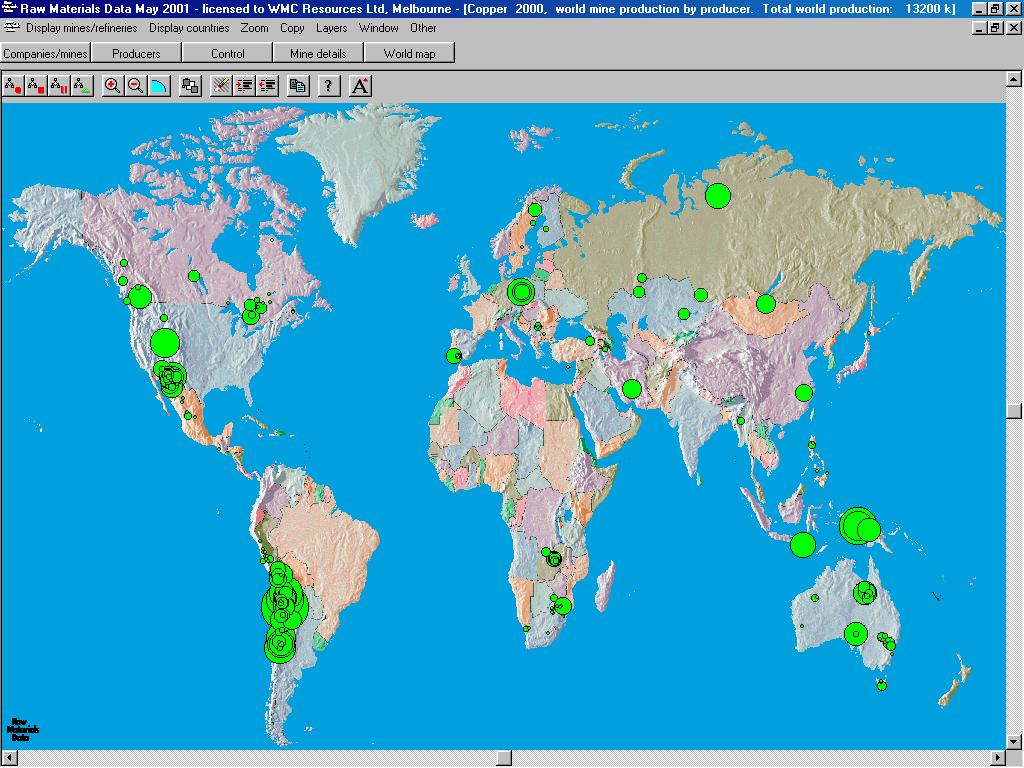Viewport: 1024px width, 768px height.
Task: Click the producer circle in northern Sweden
Action: [535, 210]
